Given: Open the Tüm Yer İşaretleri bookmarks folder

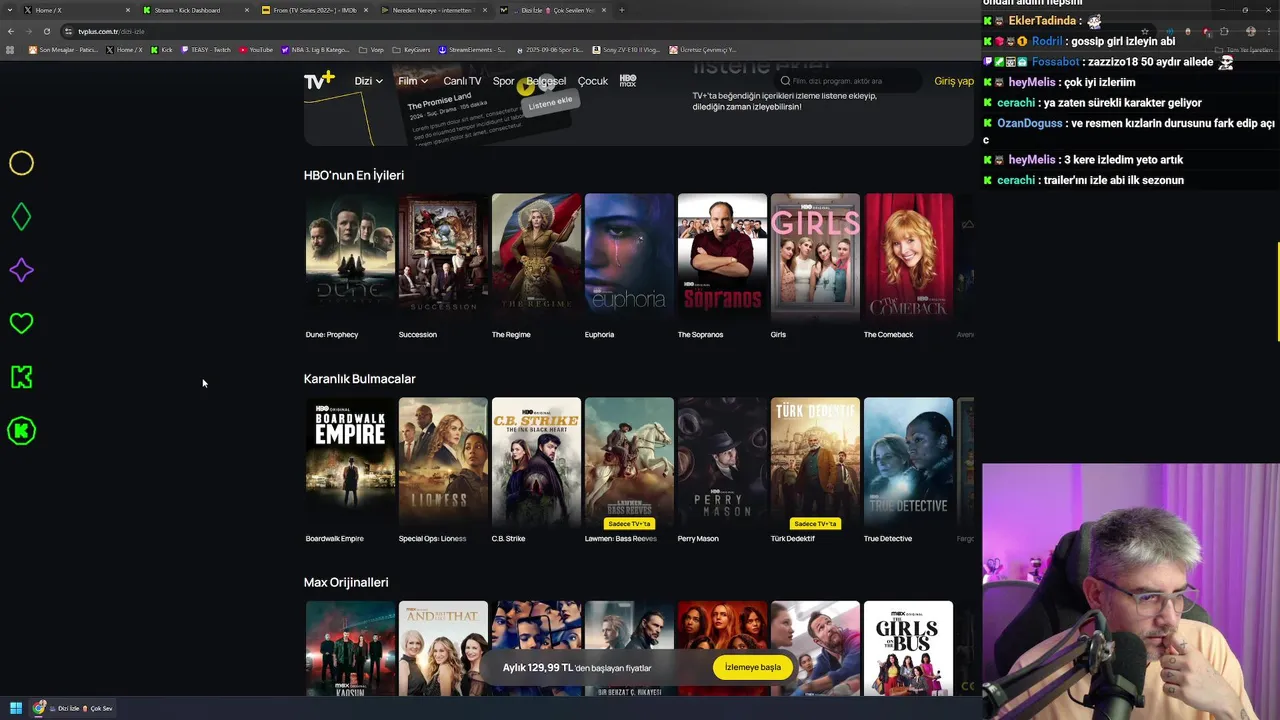Looking at the screenshot, I should 1244,49.
